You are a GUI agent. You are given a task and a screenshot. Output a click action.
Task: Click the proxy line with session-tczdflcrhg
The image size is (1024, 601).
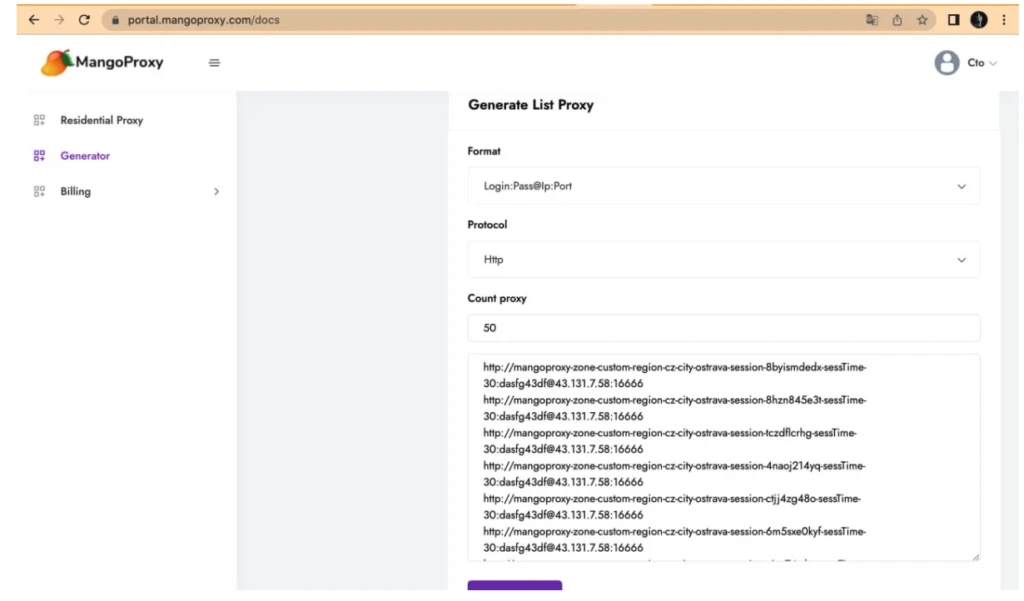[x=669, y=441]
